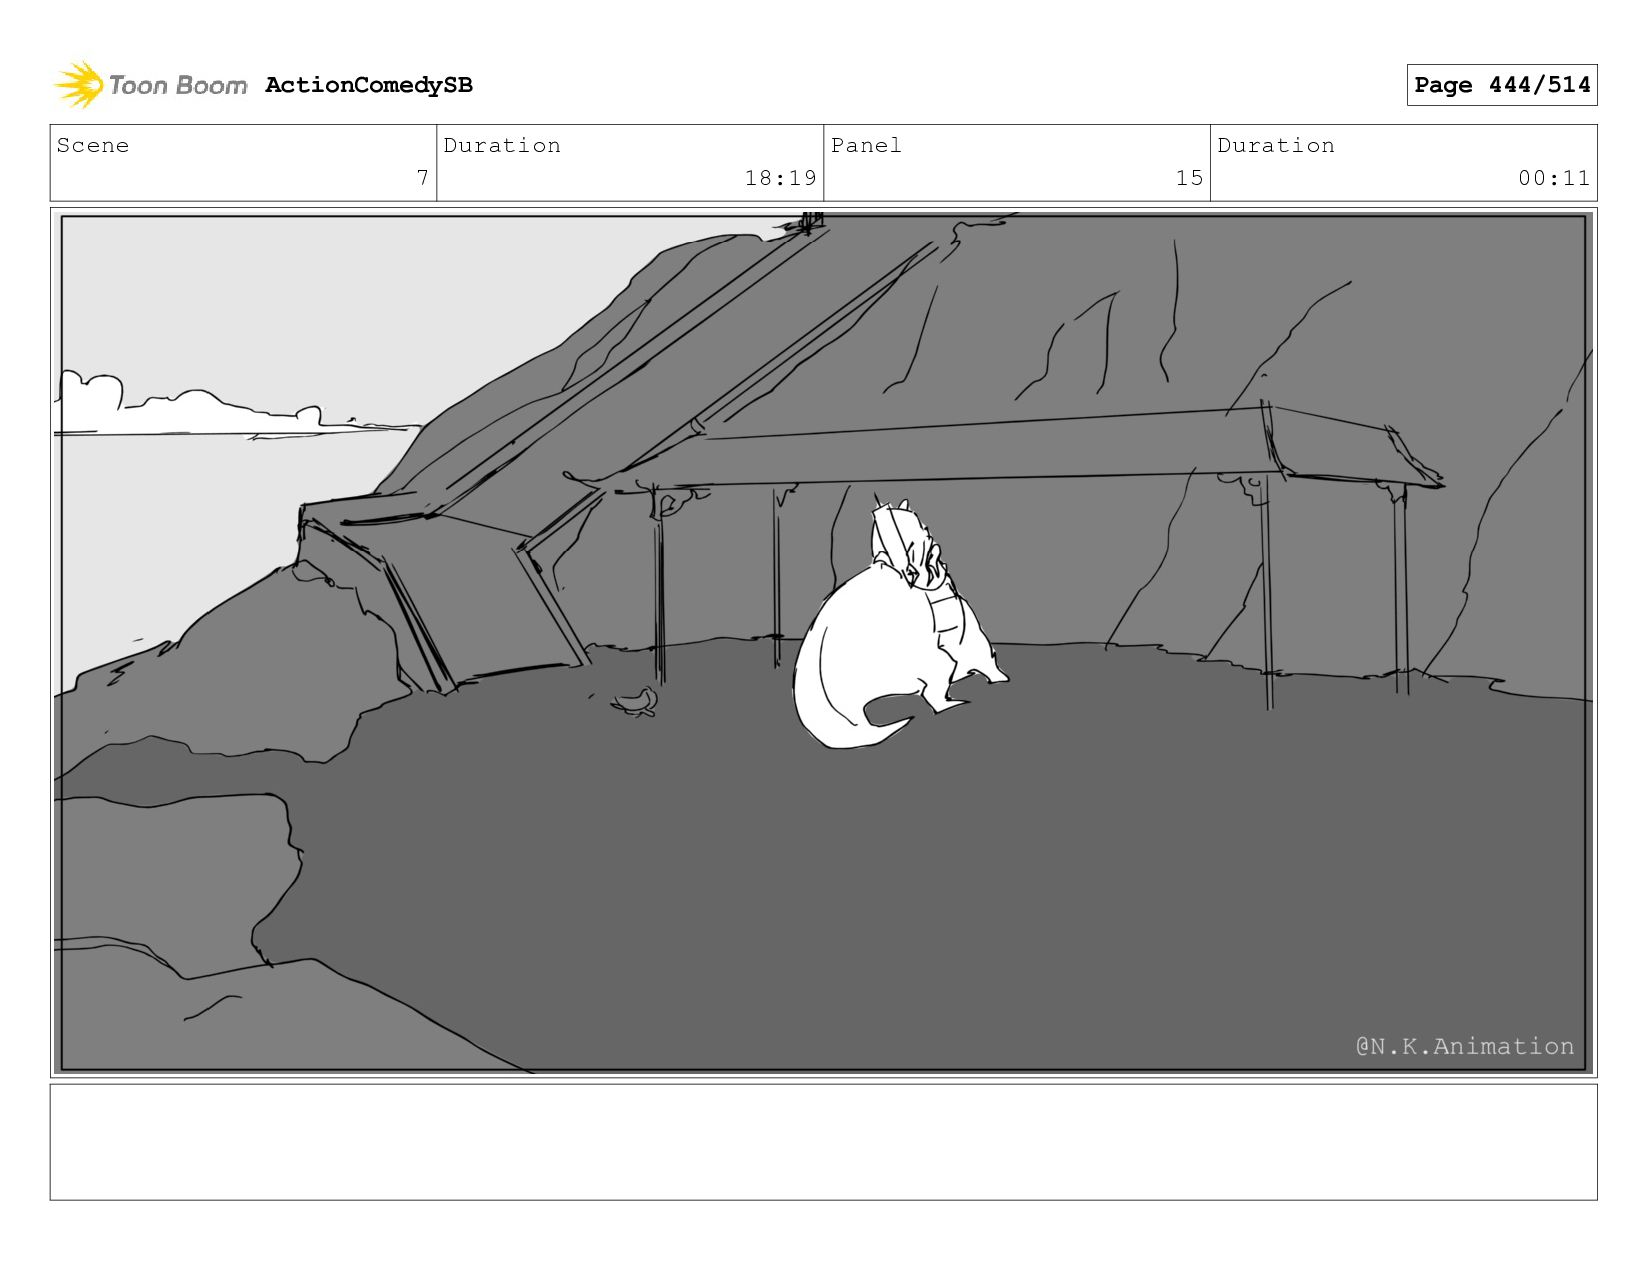Click the Toon Boom logo
1650x1275 pixels.
[x=150, y=85]
